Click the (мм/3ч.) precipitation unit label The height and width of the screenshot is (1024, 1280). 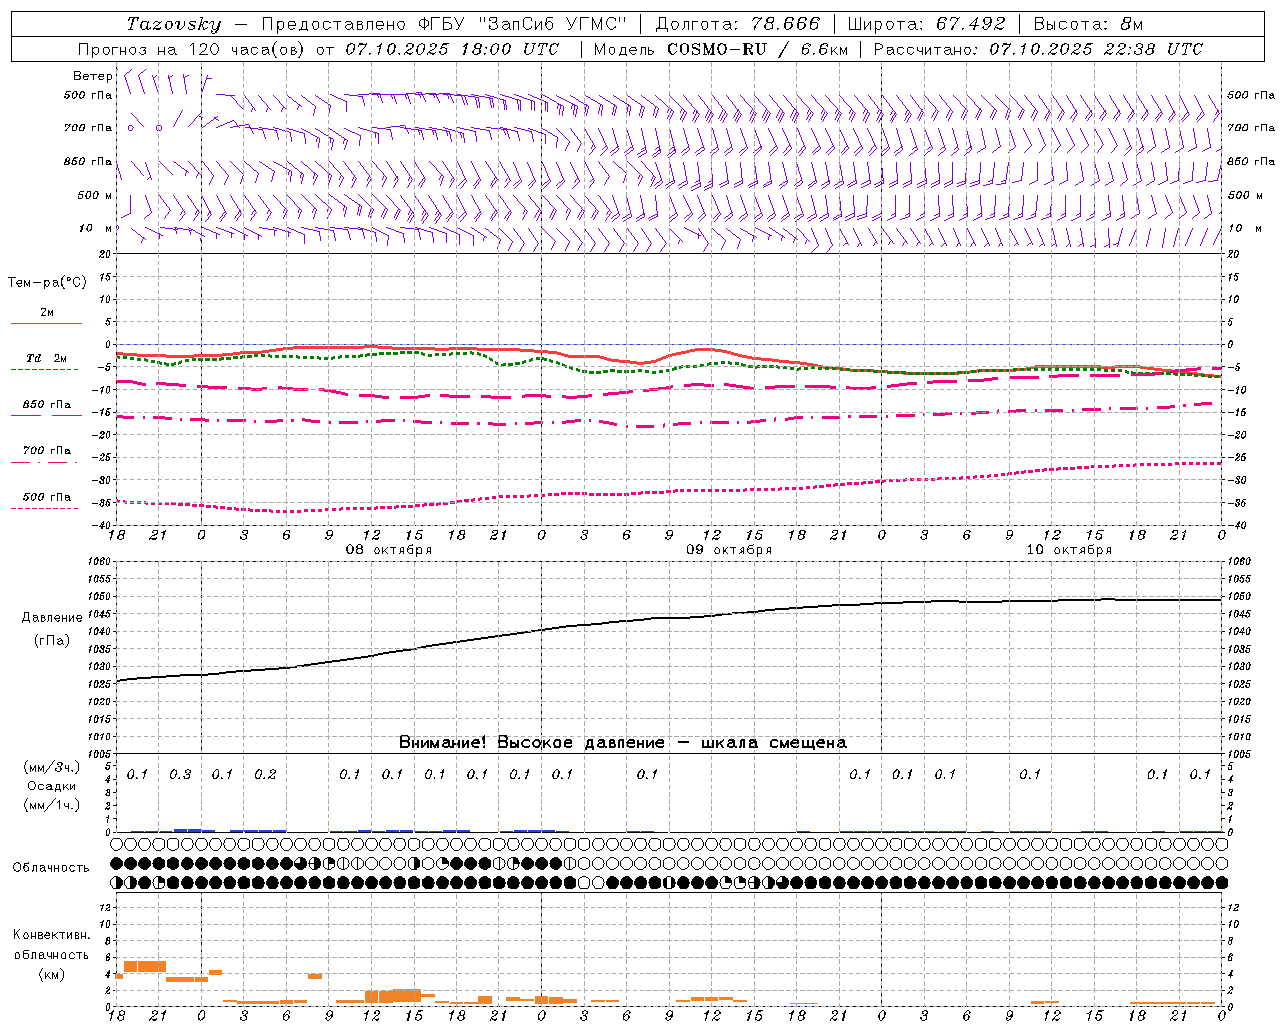pos(52,767)
